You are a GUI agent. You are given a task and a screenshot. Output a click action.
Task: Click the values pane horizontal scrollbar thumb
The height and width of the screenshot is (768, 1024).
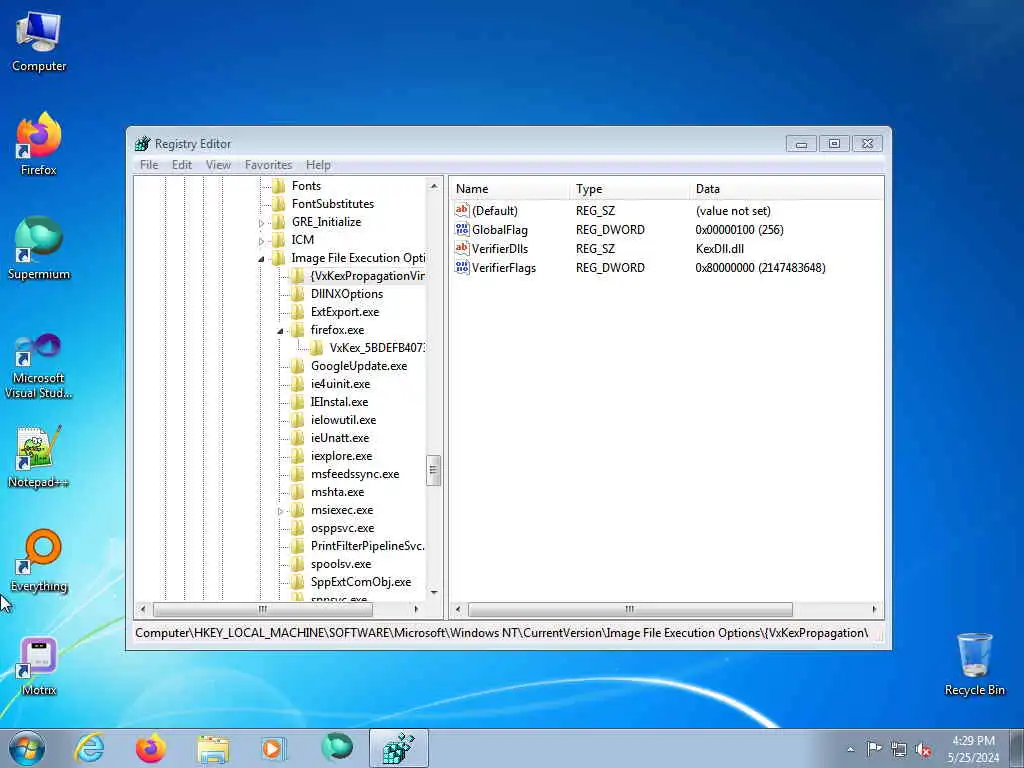click(630, 609)
